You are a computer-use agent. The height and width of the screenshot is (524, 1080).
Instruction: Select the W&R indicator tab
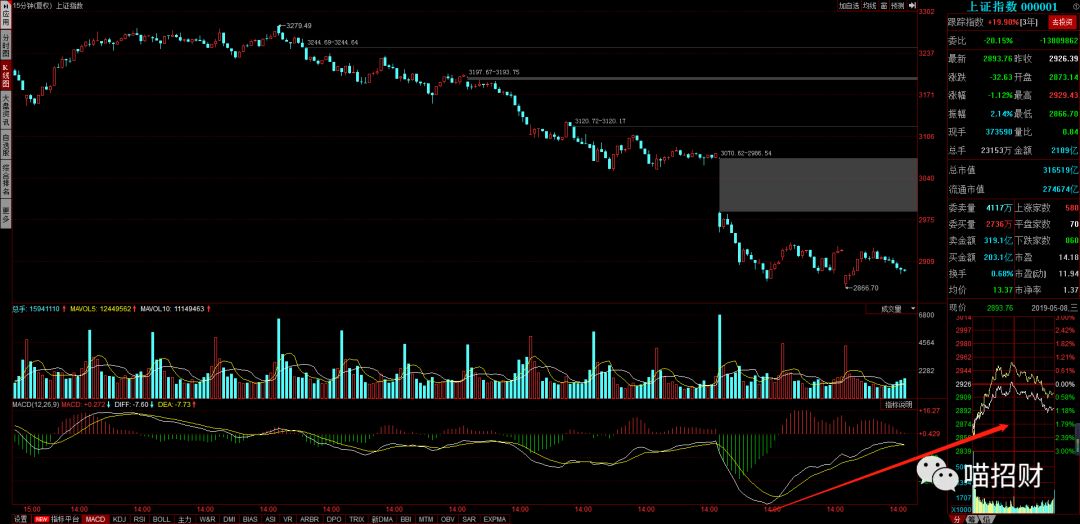(x=207, y=519)
